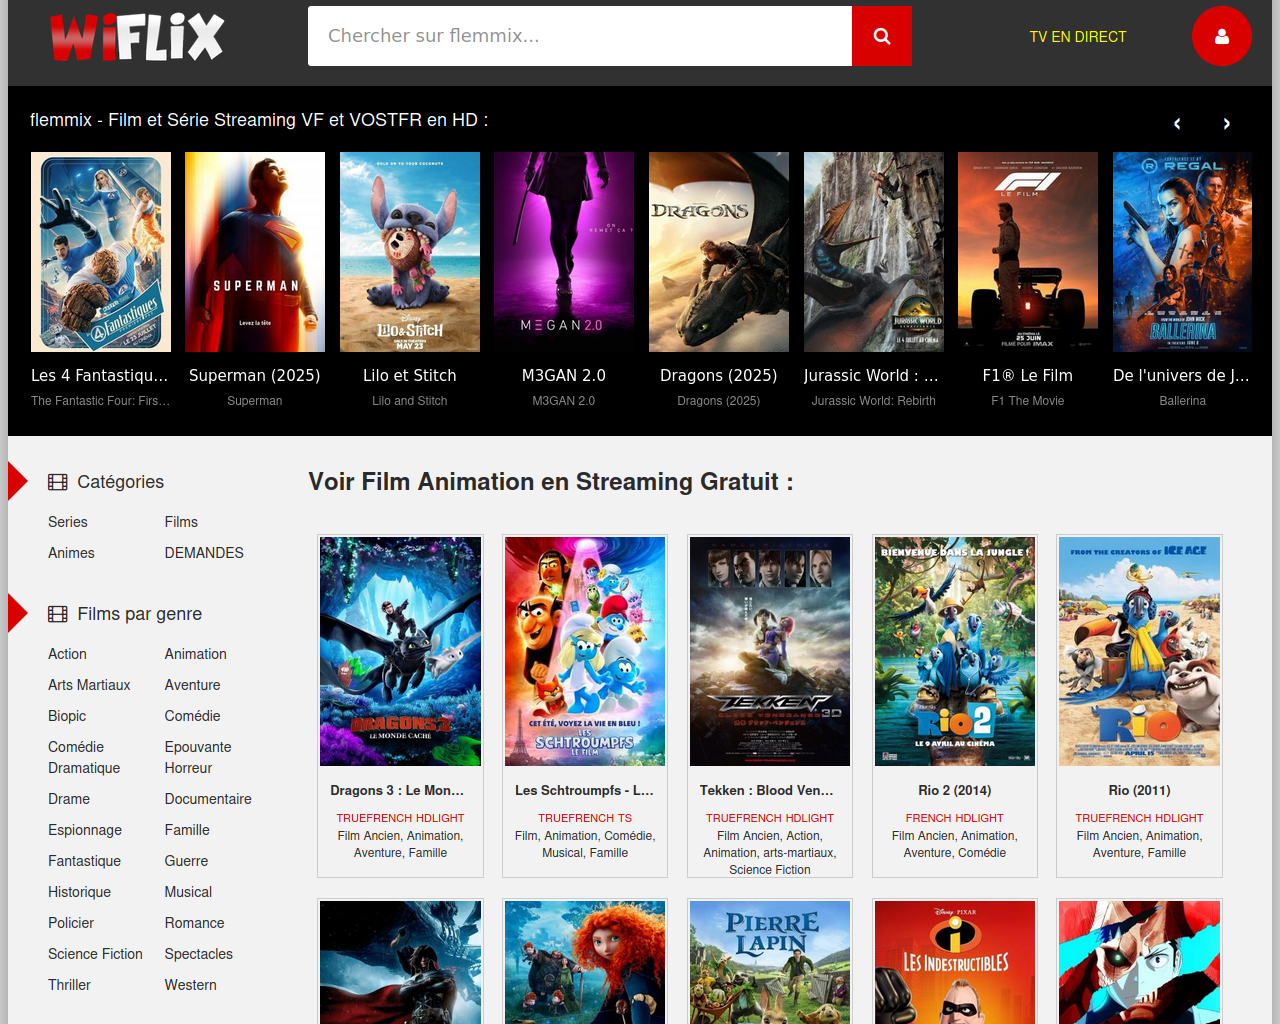Click the F1® Le Film carousel title

pyautogui.click(x=1028, y=375)
